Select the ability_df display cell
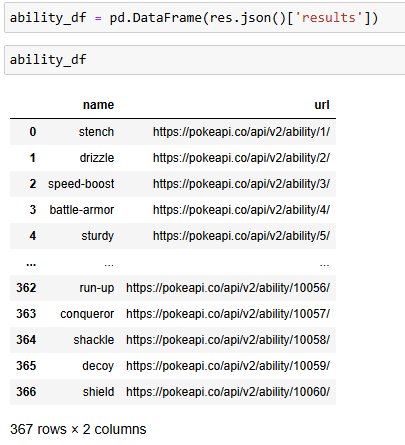 tap(205, 60)
